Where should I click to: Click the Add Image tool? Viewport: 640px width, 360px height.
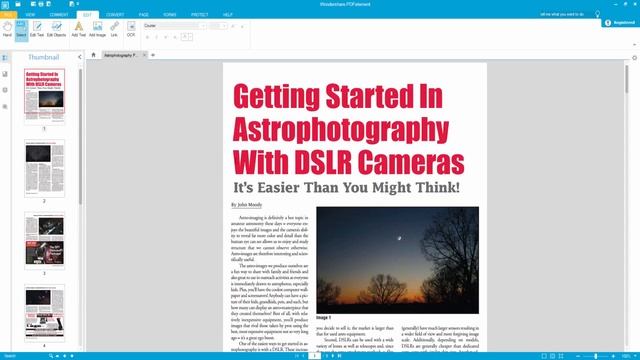97,29
